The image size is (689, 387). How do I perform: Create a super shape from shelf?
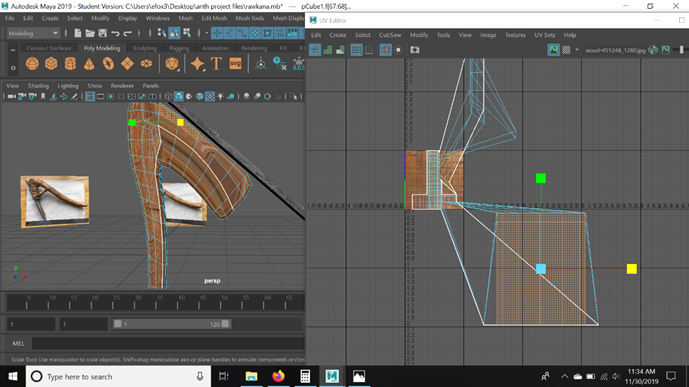(x=197, y=64)
